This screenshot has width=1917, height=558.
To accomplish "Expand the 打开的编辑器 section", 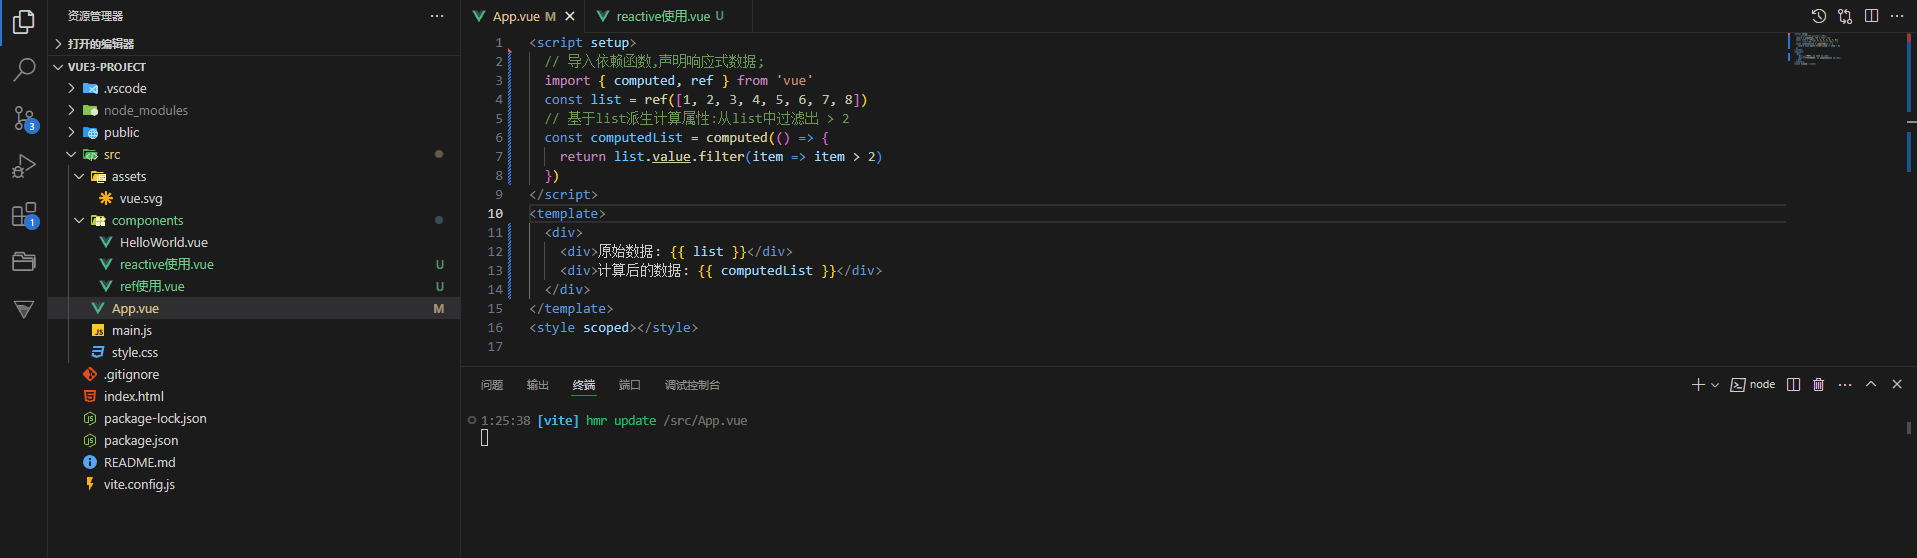I will point(254,44).
